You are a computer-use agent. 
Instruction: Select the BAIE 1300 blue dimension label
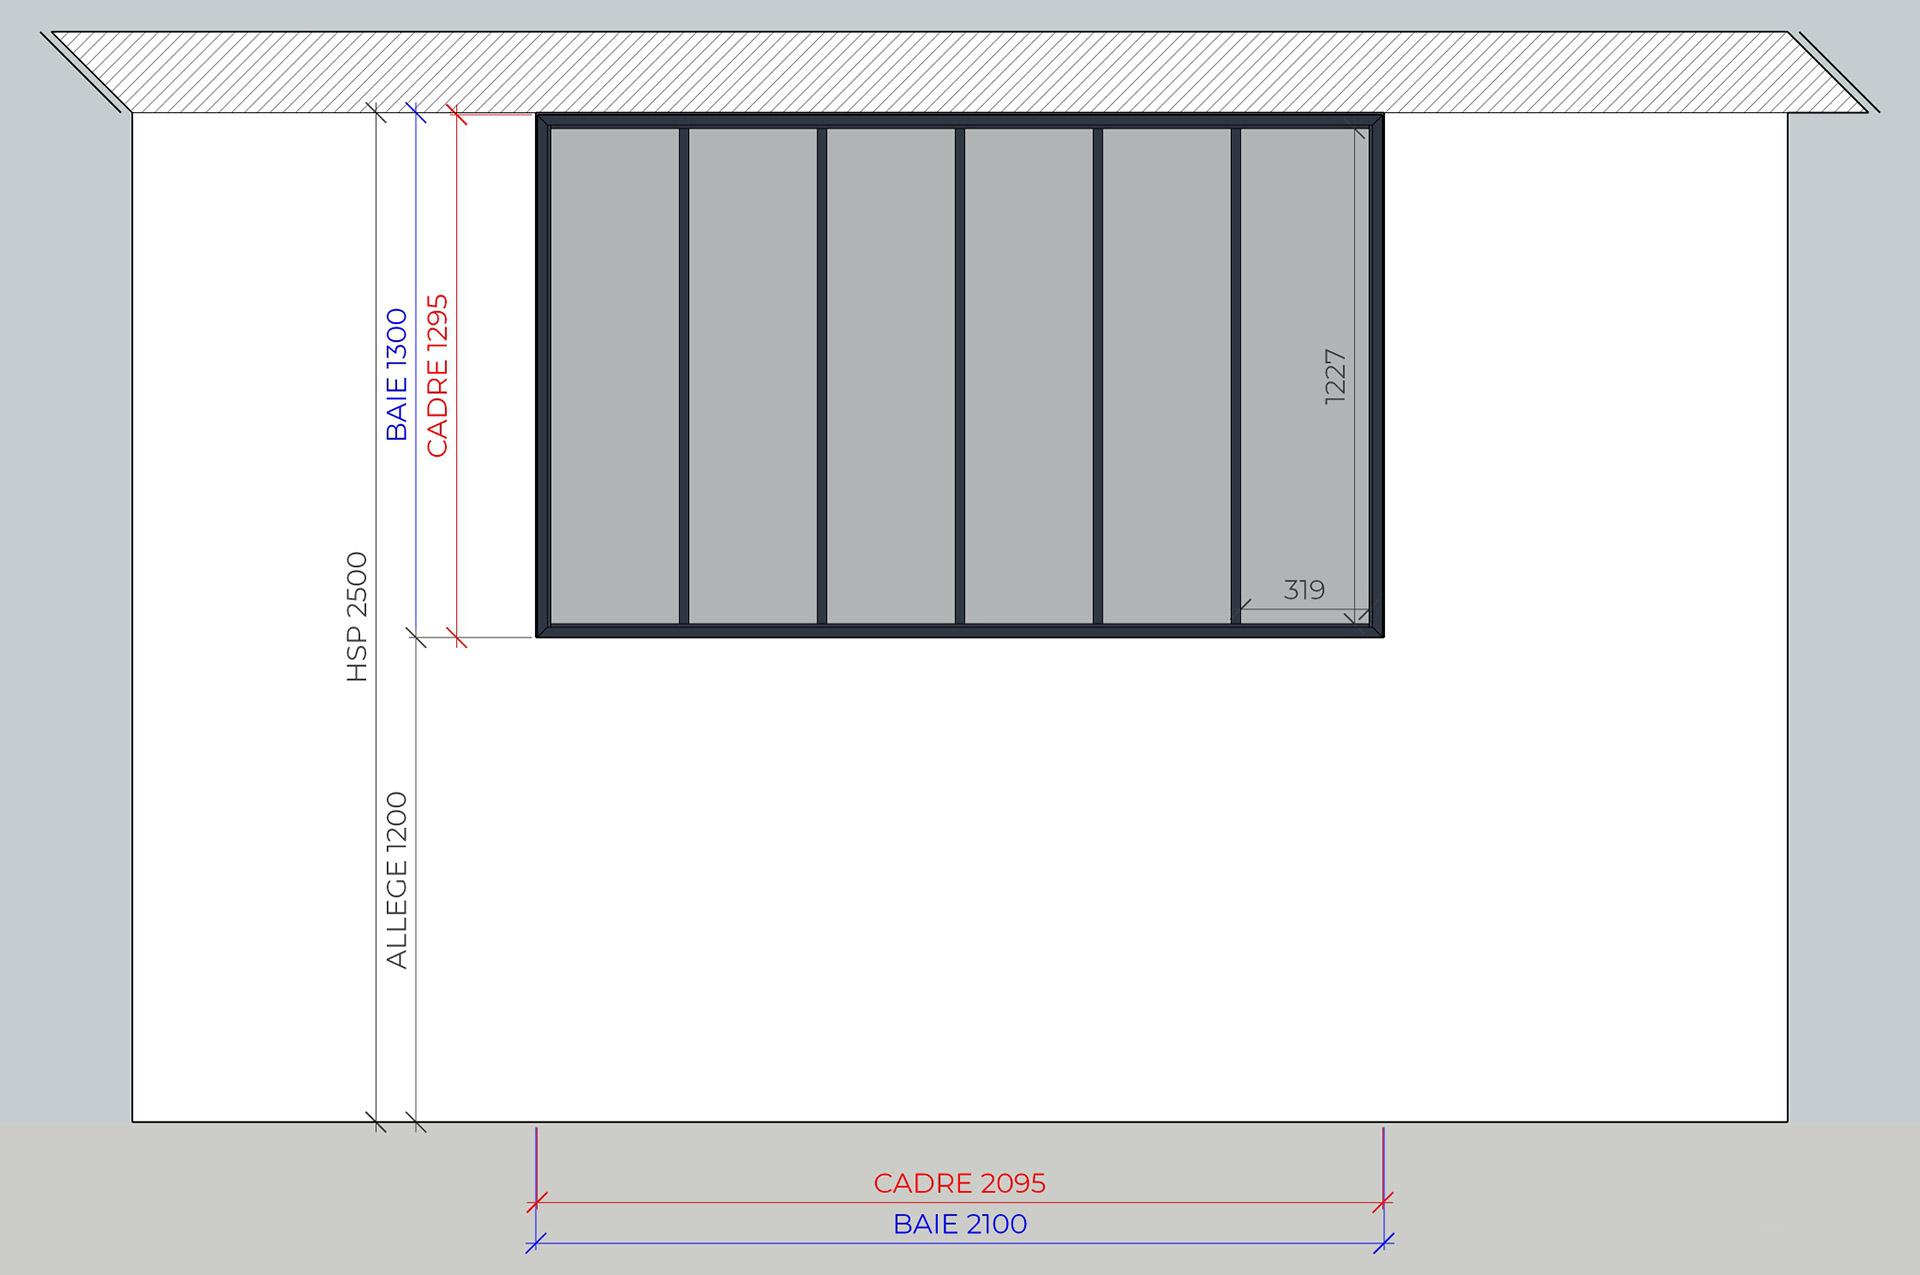coord(397,375)
